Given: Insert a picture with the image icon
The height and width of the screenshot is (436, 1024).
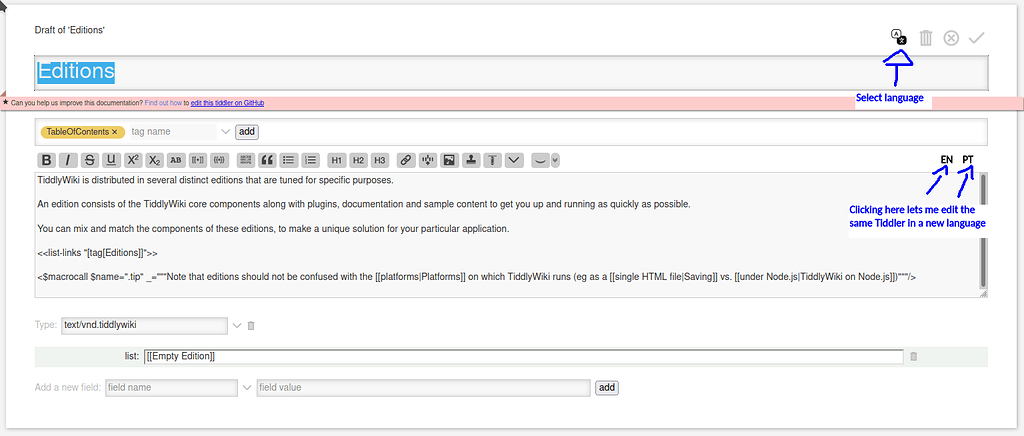Looking at the screenshot, I should (449, 160).
